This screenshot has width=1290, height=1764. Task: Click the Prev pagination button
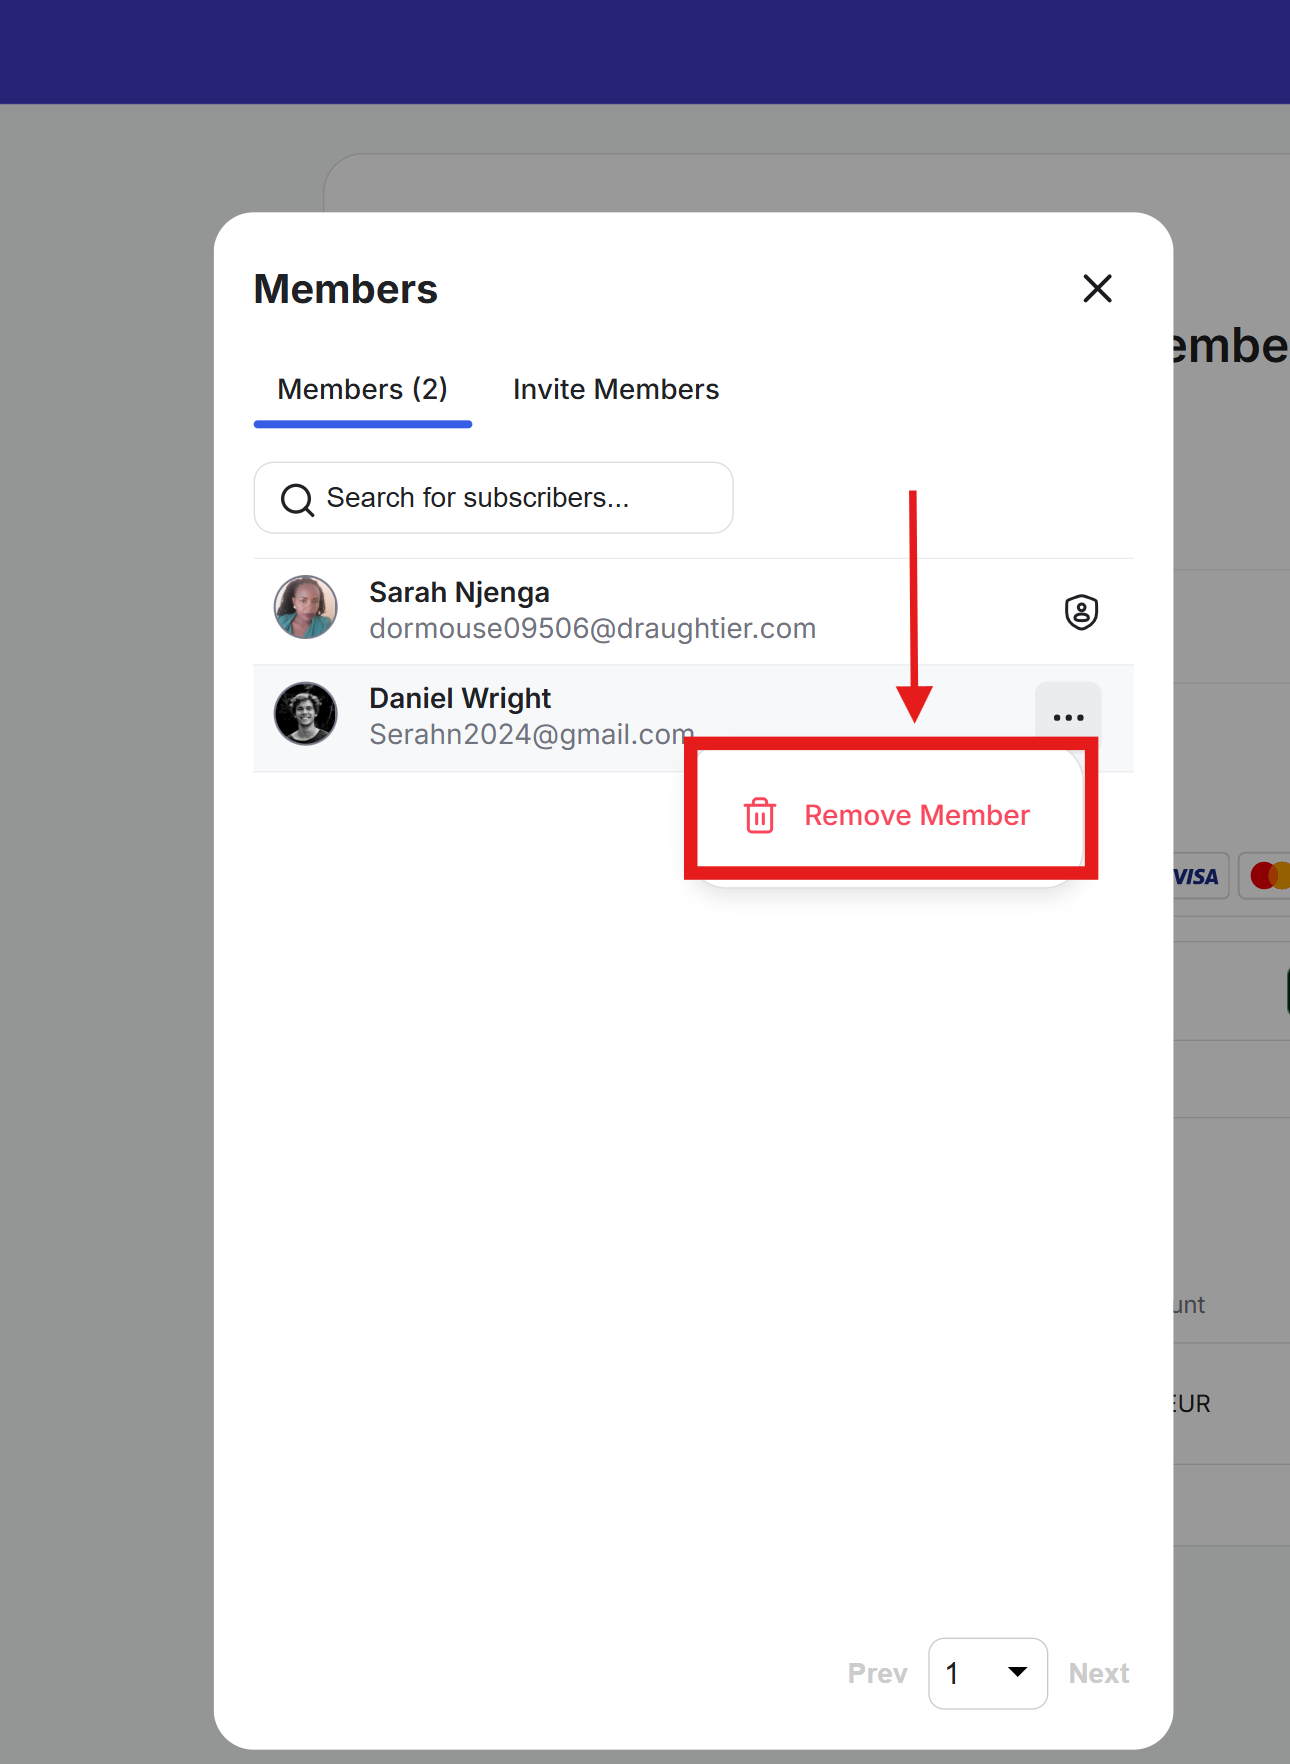(877, 1673)
